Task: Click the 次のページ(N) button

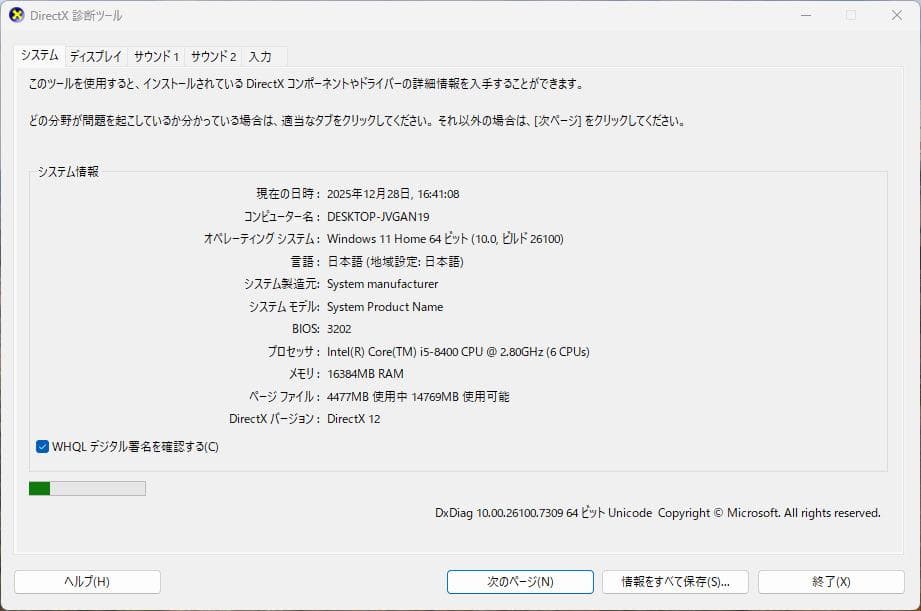Action: [520, 582]
